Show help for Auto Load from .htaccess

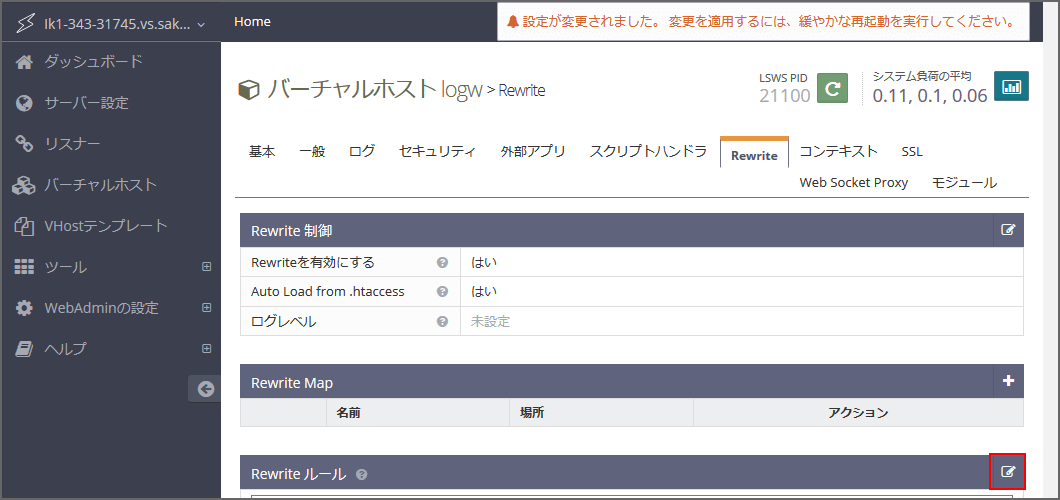point(442,292)
